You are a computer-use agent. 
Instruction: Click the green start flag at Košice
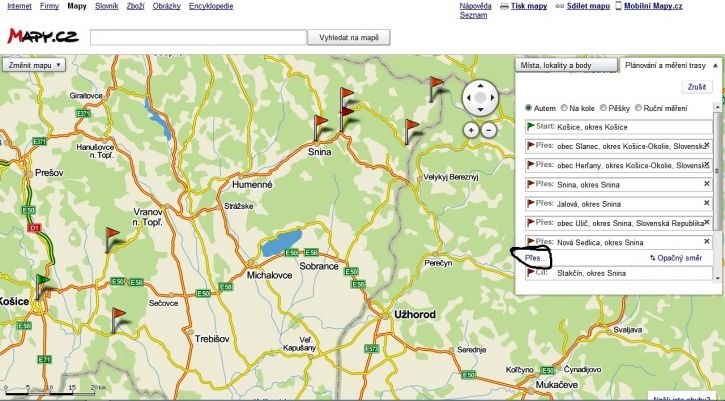click(x=42, y=287)
